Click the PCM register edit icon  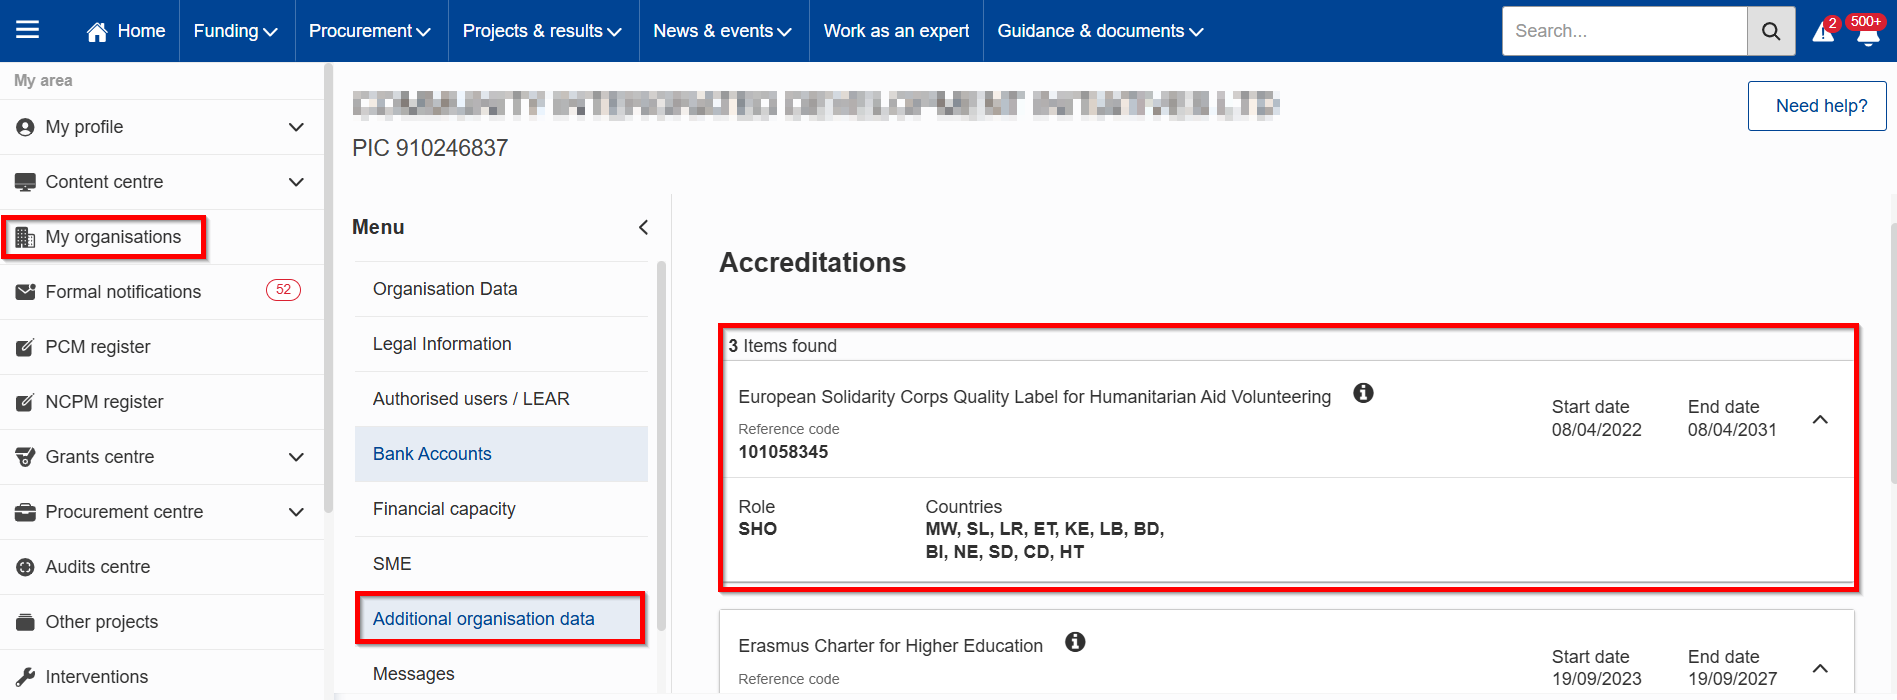point(25,347)
